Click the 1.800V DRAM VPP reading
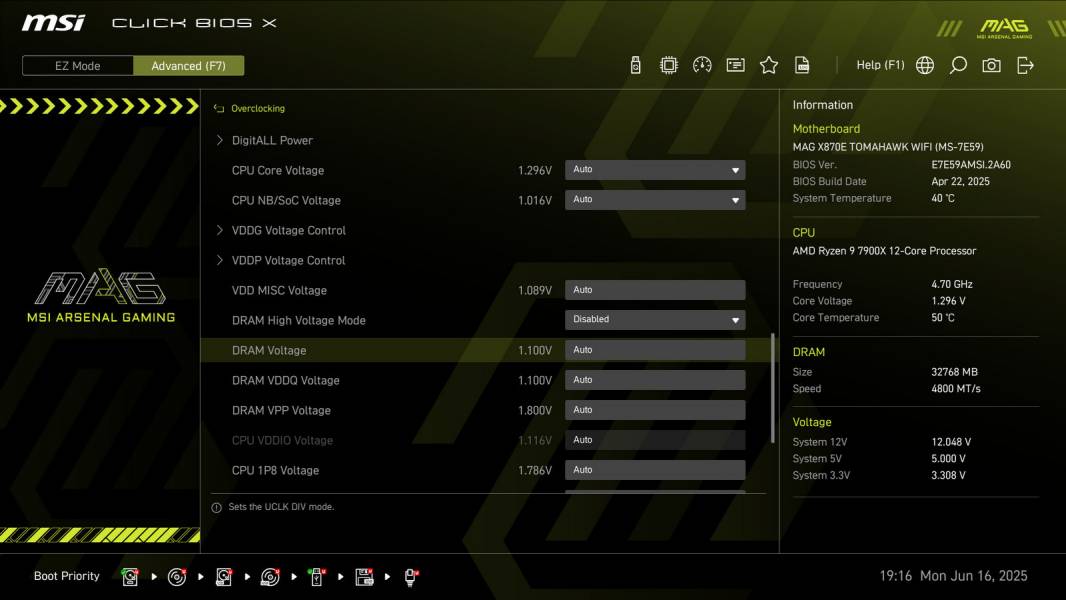This screenshot has width=1066, height=600. 534,410
